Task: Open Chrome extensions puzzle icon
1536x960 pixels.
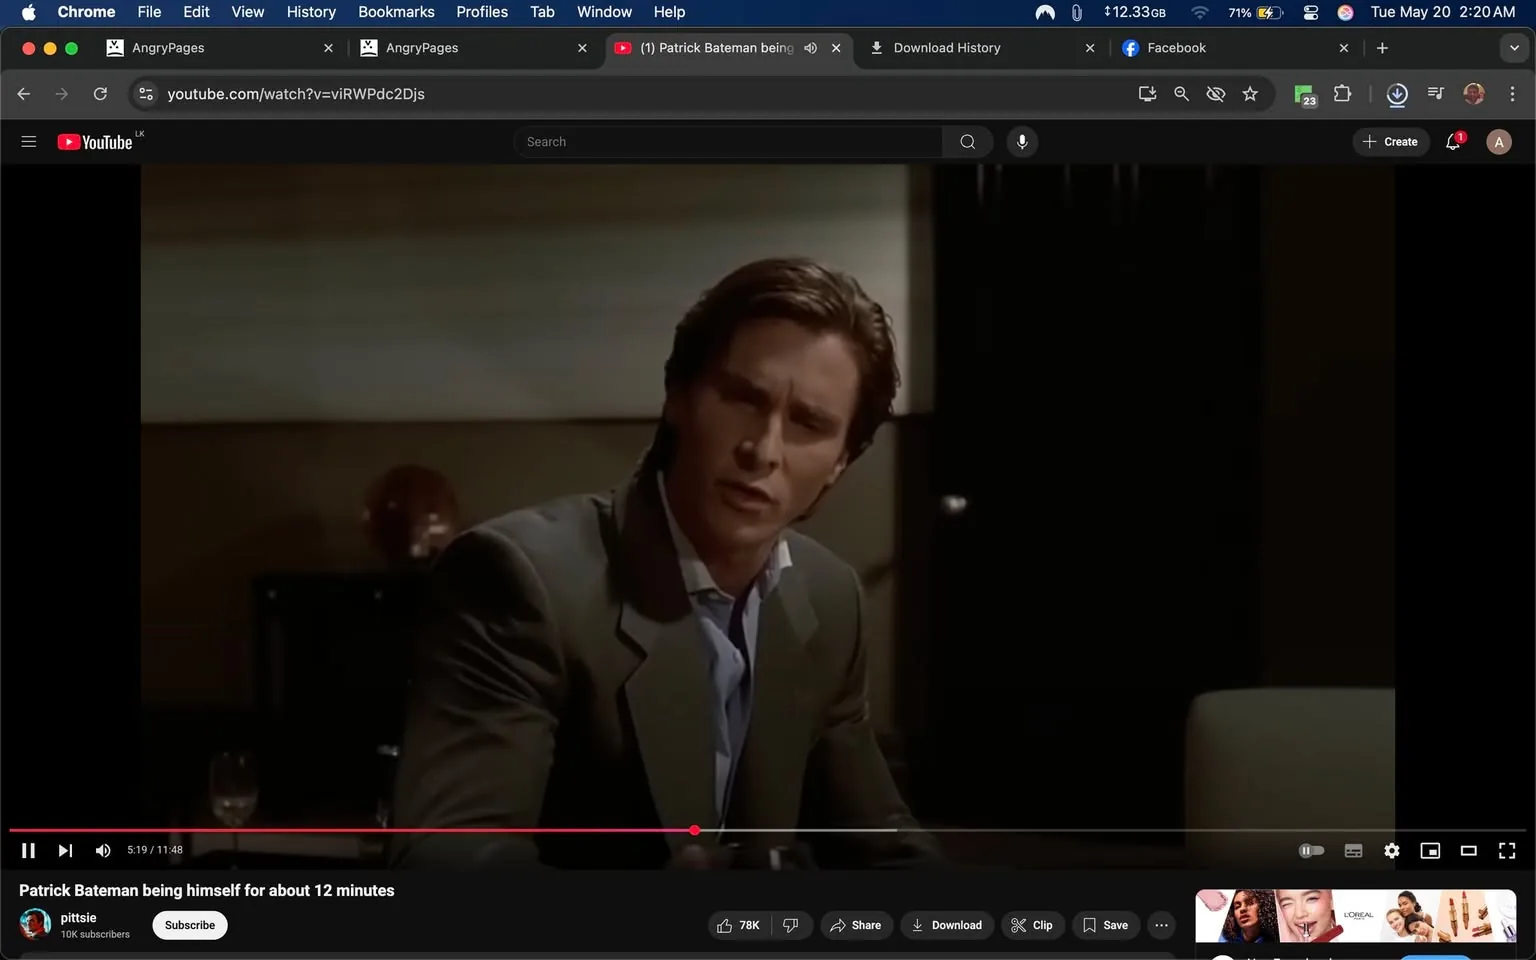Action: click(1342, 93)
